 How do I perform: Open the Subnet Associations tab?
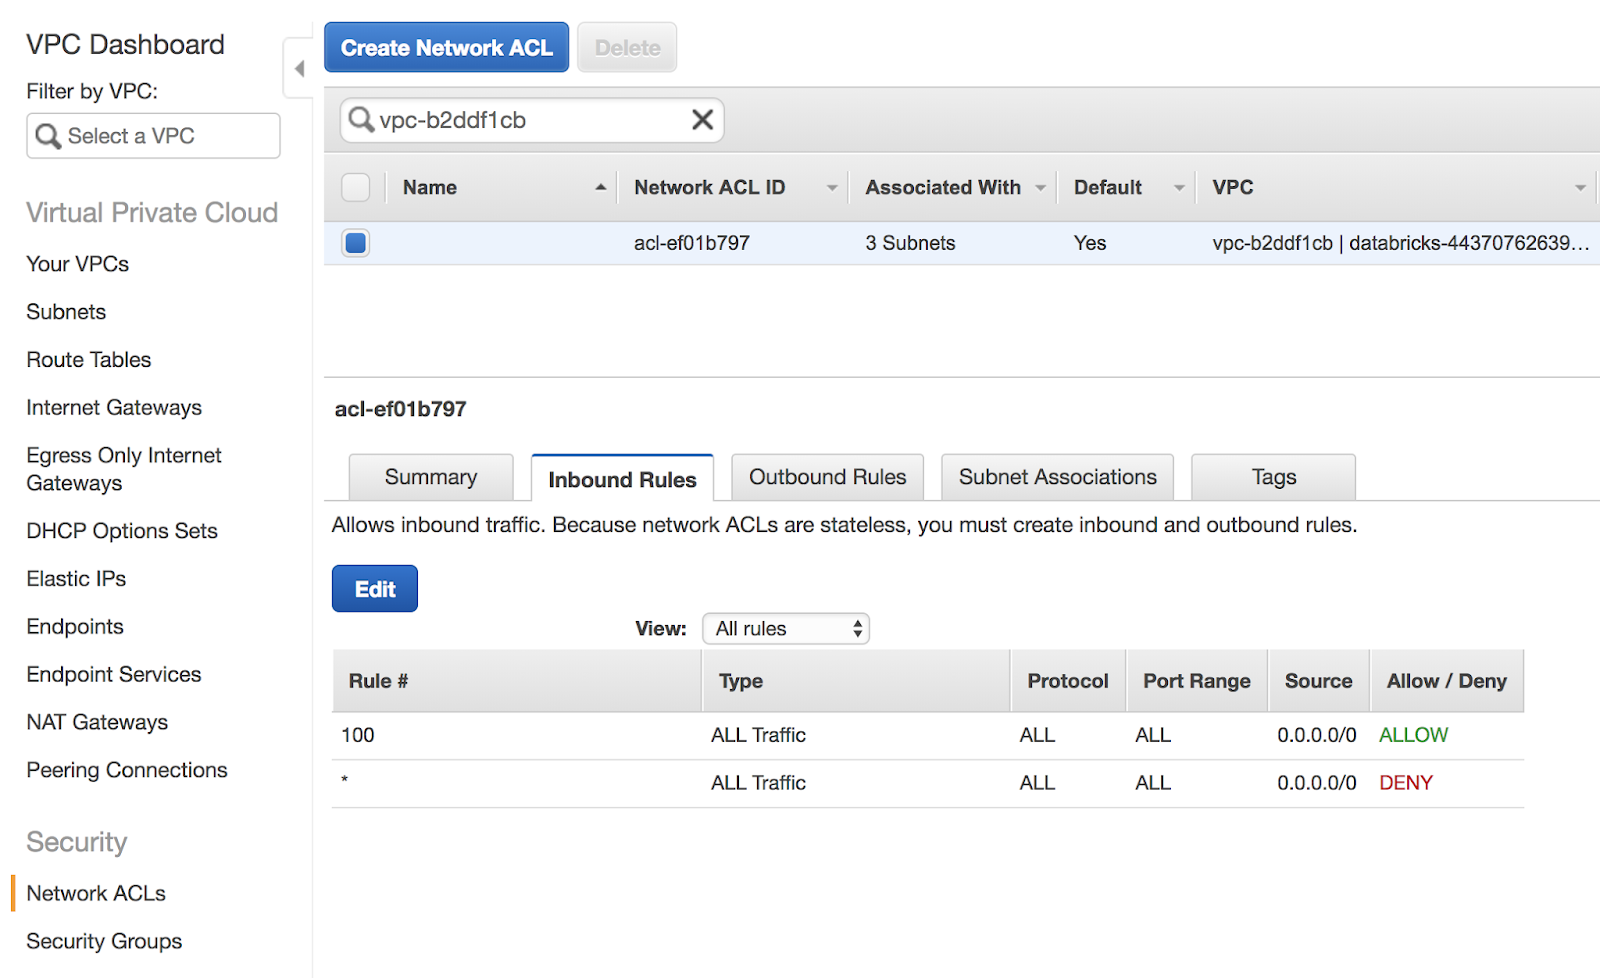coord(1056,477)
